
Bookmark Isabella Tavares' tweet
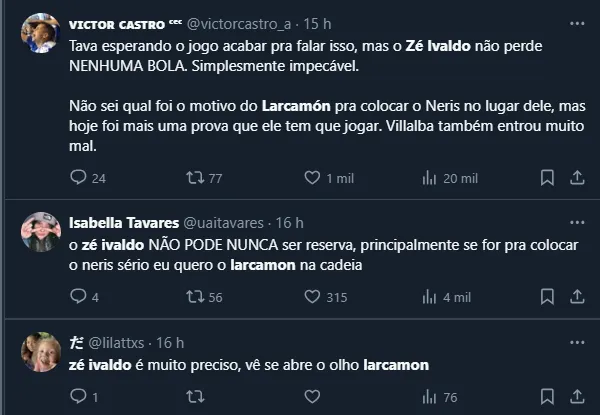(x=547, y=297)
